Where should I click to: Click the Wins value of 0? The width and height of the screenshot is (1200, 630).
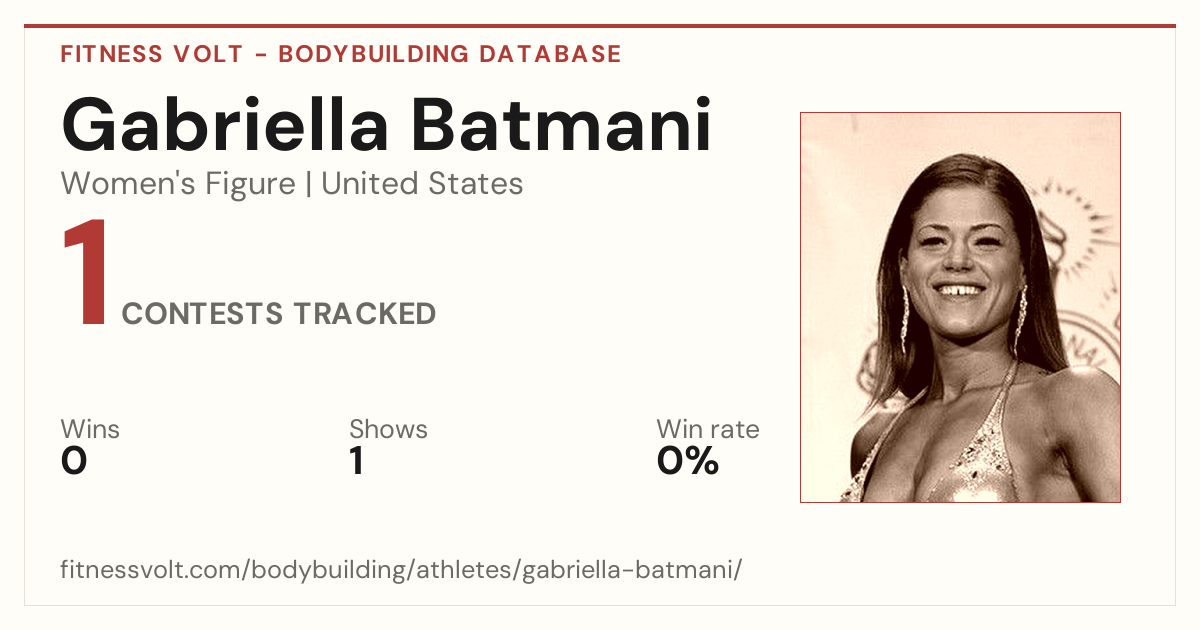click(x=74, y=461)
